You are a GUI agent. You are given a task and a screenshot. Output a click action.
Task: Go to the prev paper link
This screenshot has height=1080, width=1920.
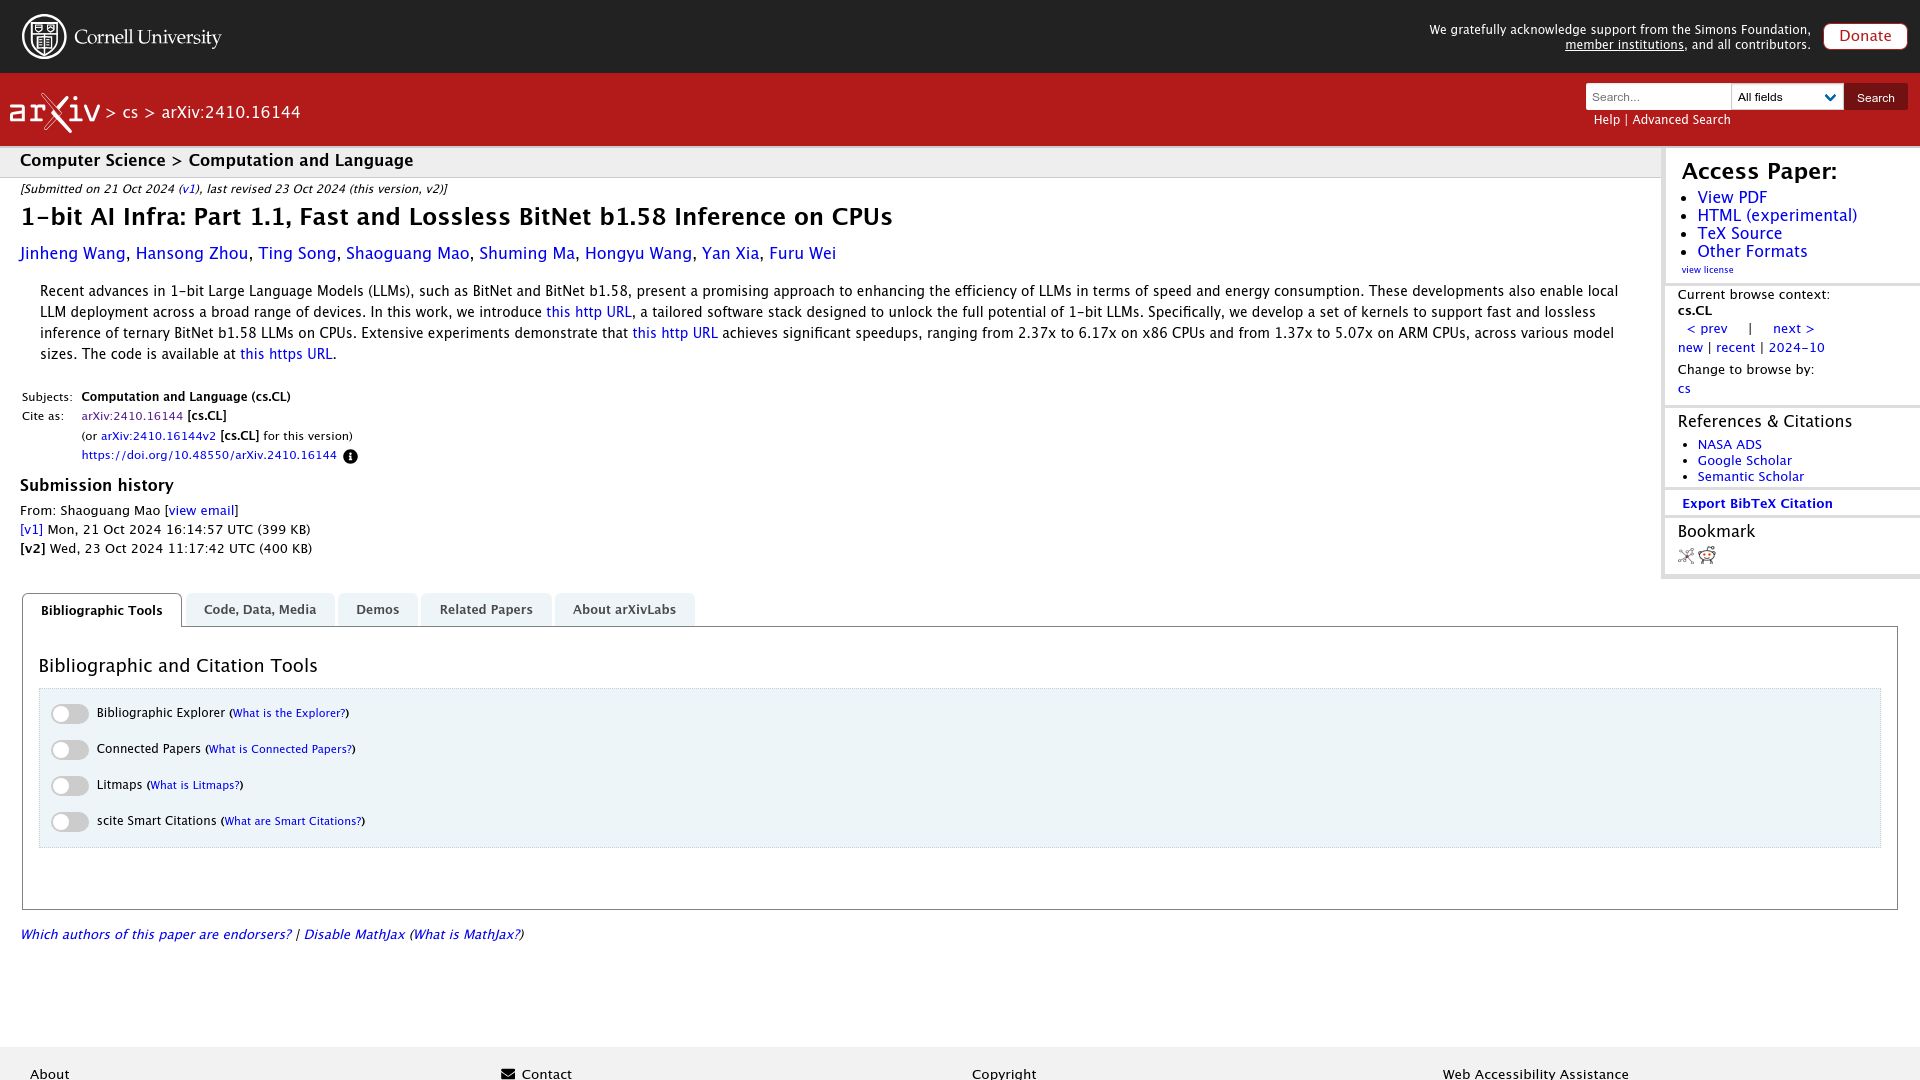coord(1707,329)
